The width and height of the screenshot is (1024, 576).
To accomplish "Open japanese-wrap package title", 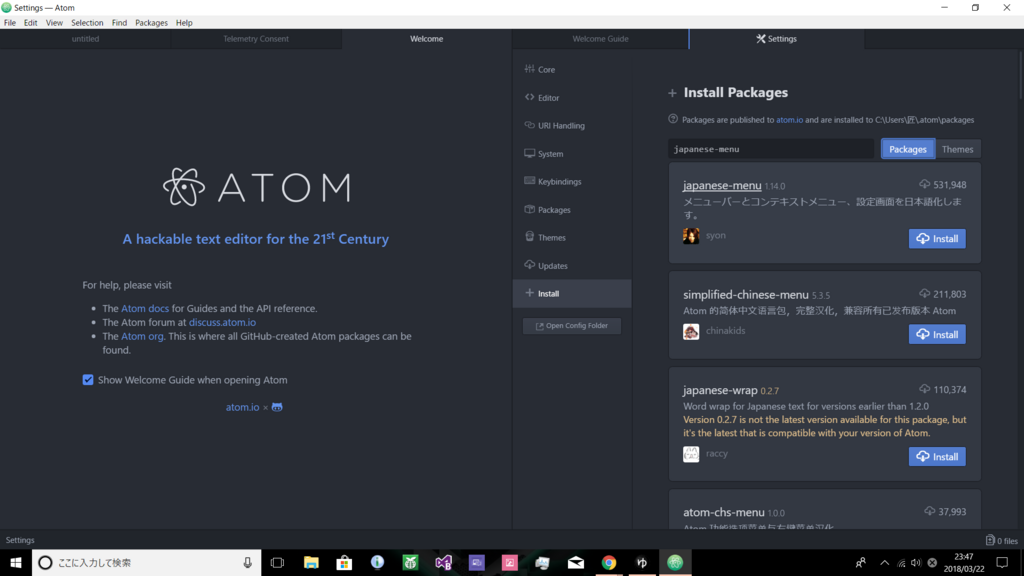I will (720, 390).
